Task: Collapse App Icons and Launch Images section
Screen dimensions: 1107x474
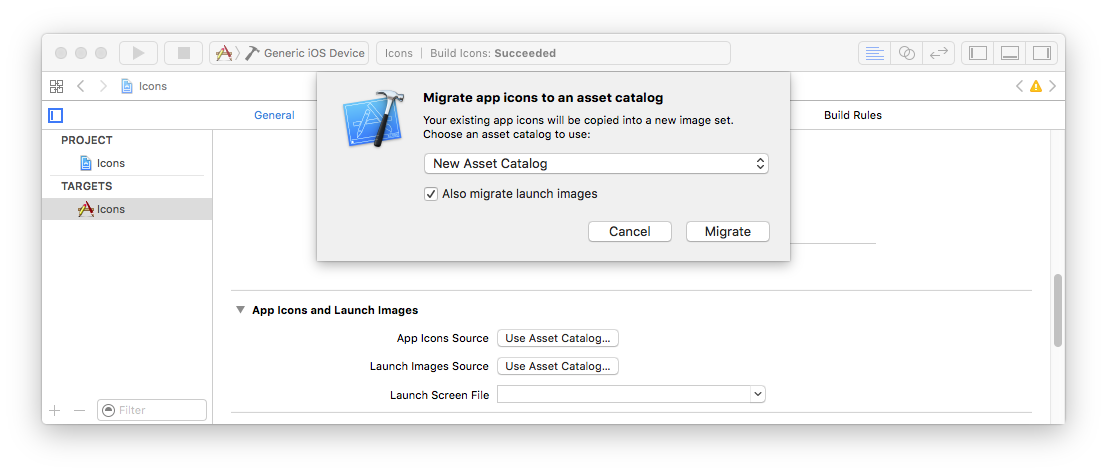Action: click(x=240, y=310)
